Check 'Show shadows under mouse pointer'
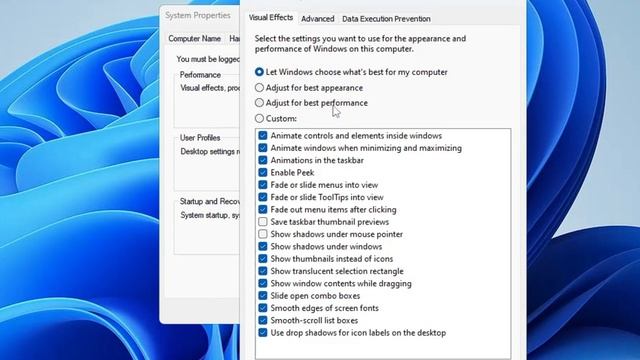This screenshot has width=640, height=360. click(x=263, y=234)
